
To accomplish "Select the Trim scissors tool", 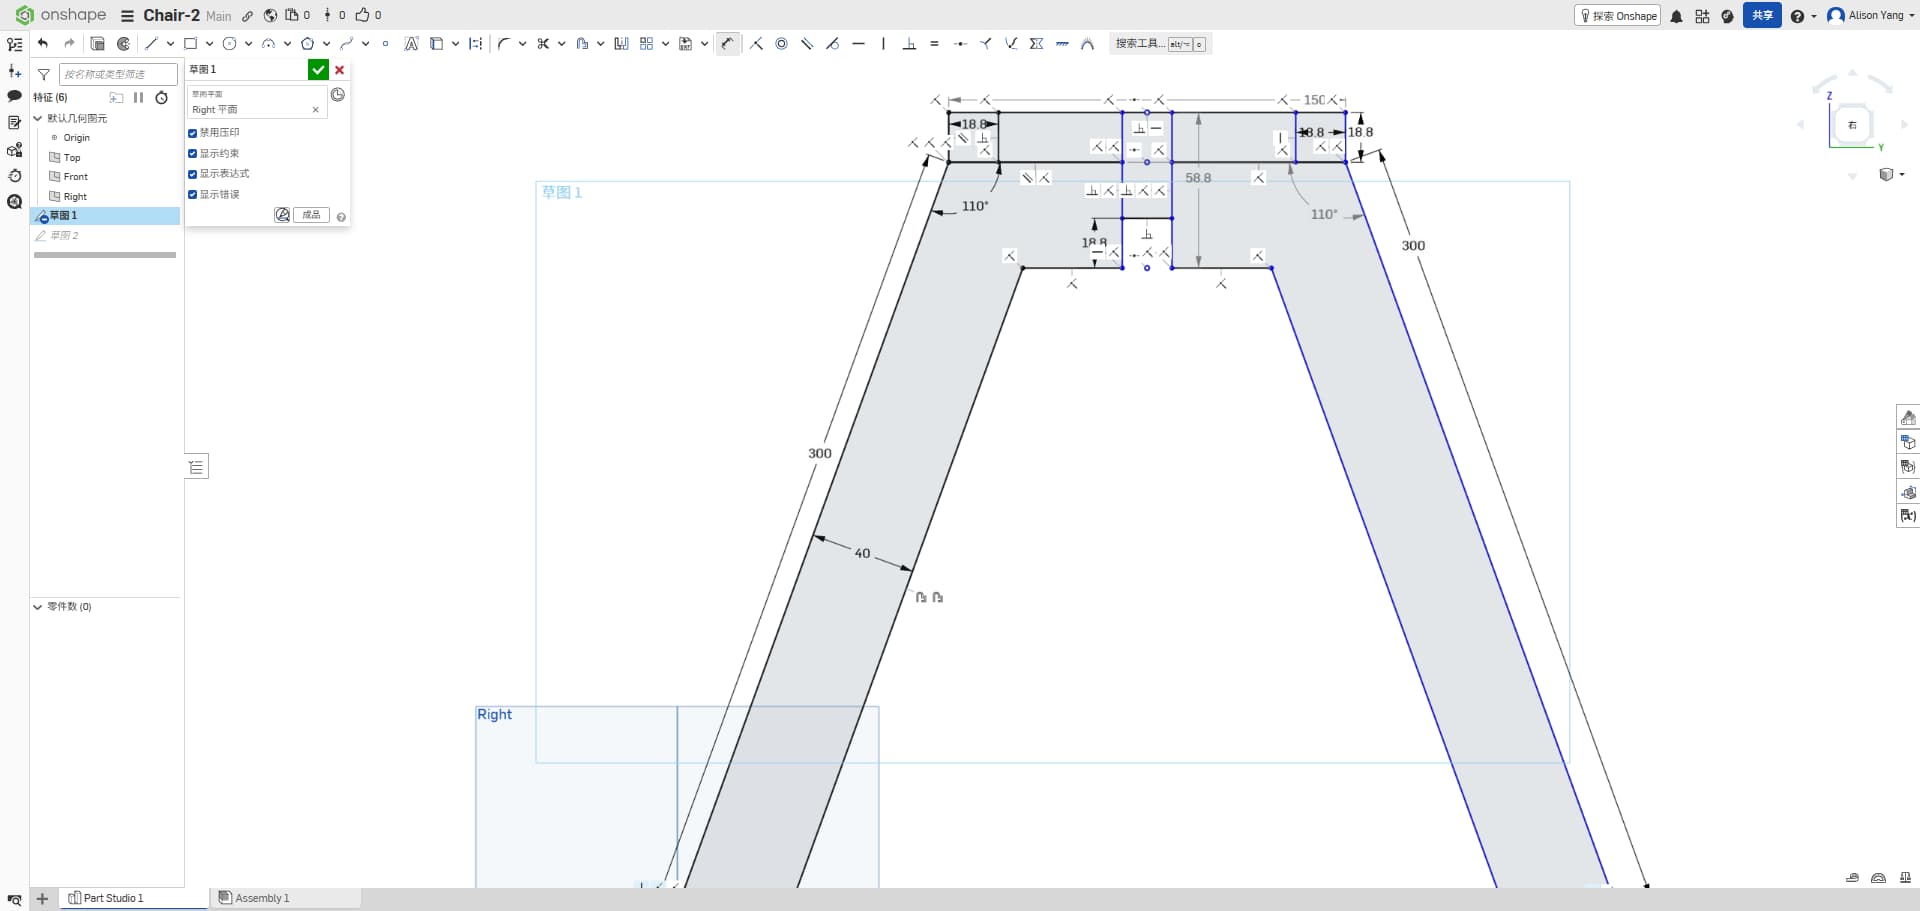I will (543, 43).
